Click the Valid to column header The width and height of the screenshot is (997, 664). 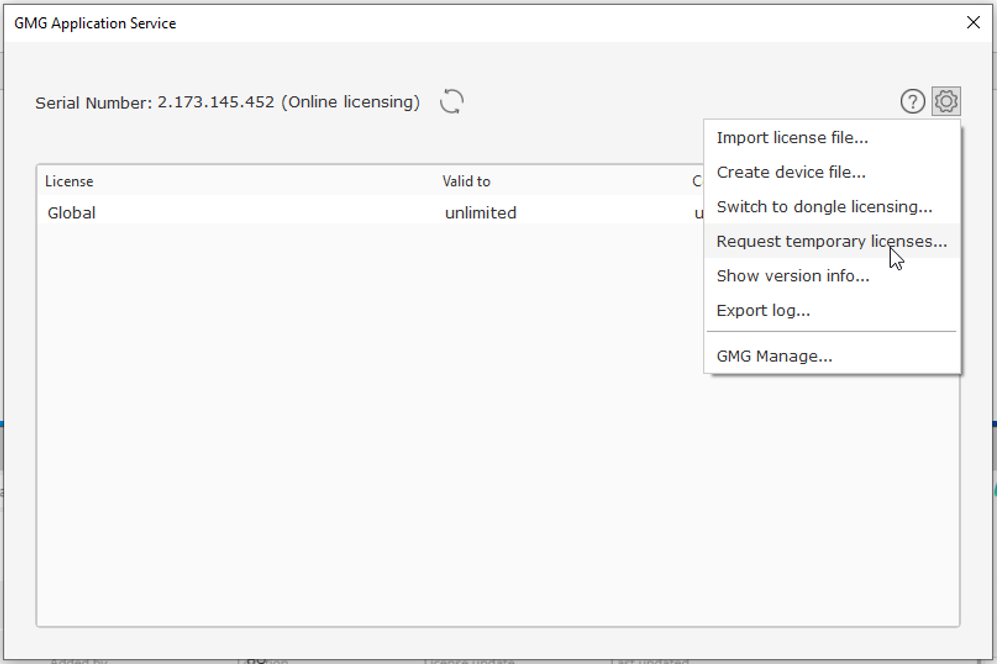point(466,181)
